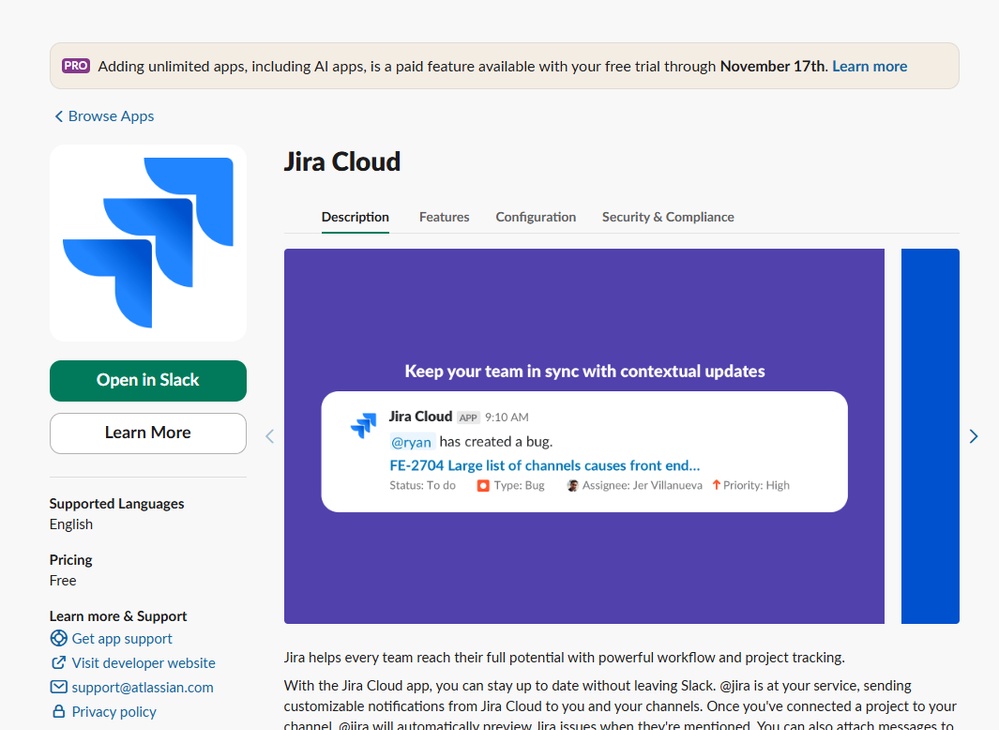Screen dimensions: 999x730
Task: Click the back chevron beside Browse Apps
Action: pos(59,116)
